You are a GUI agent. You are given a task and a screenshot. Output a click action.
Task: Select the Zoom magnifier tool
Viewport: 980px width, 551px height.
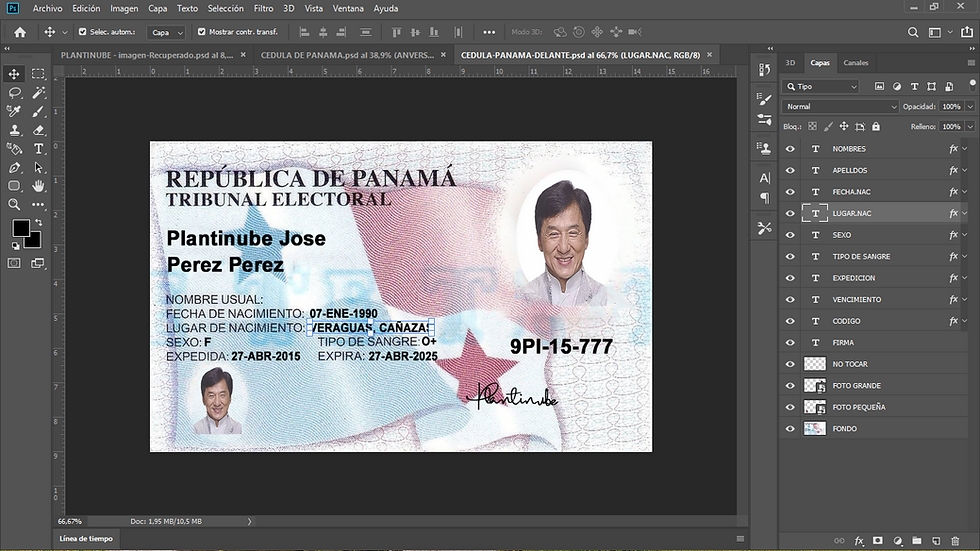click(14, 204)
